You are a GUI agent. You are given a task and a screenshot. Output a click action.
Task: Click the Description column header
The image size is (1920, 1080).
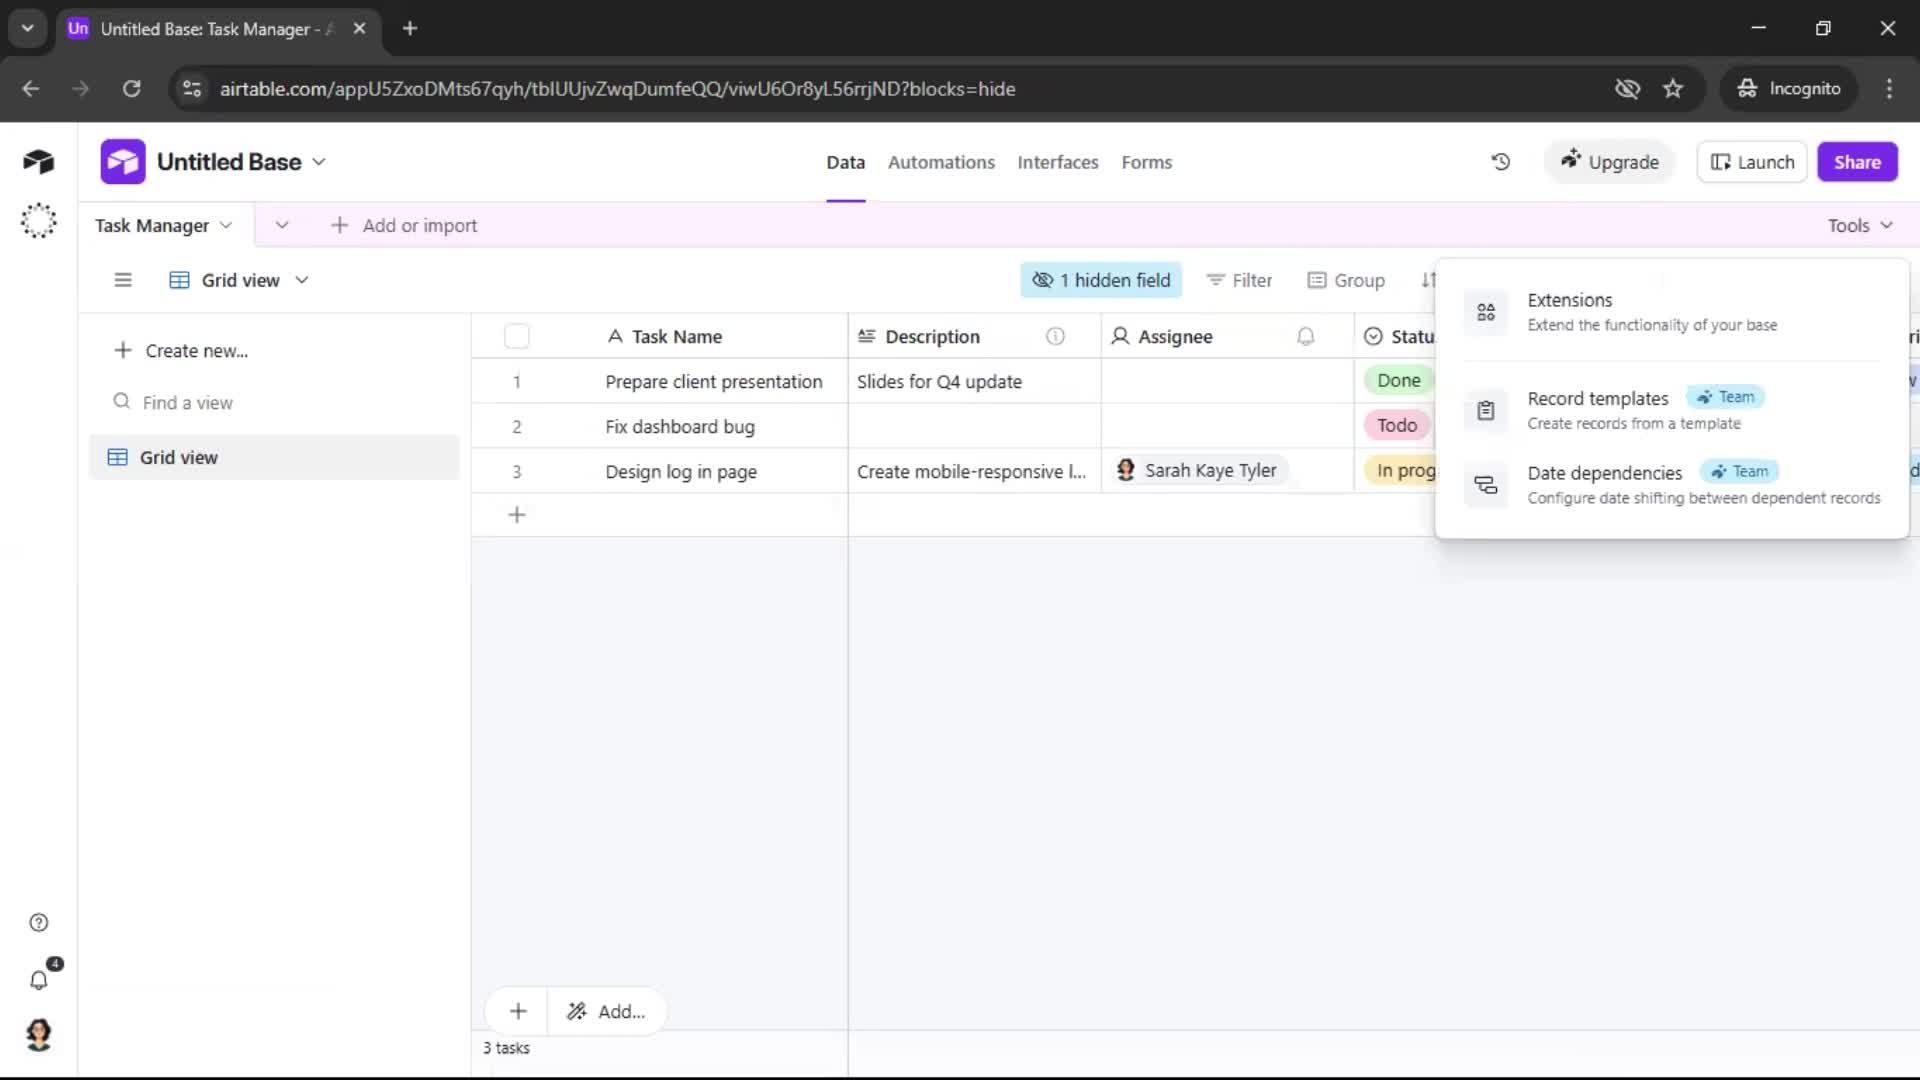[x=974, y=337]
